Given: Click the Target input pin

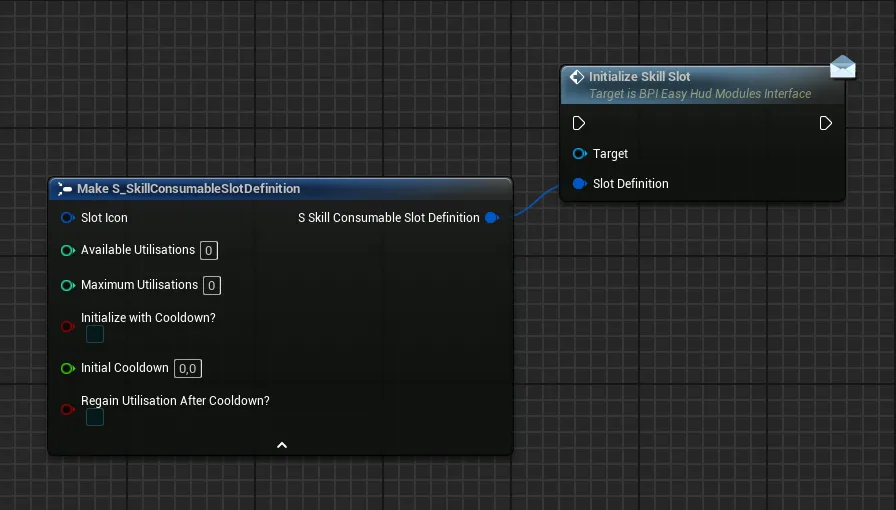Looking at the screenshot, I should coord(579,153).
